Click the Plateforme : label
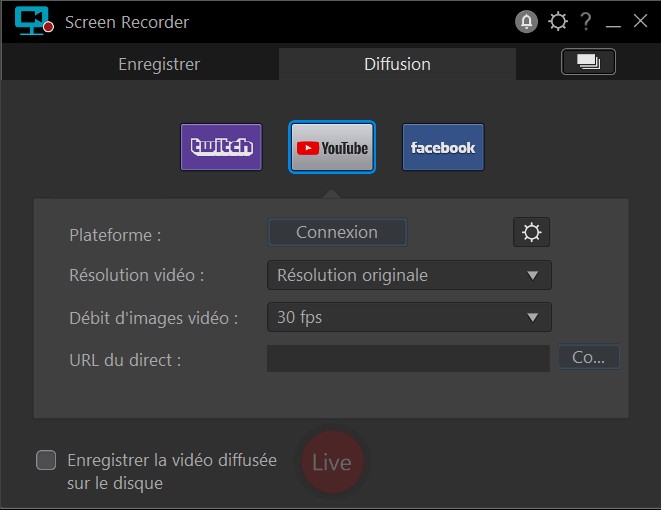This screenshot has width=661, height=510. pyautogui.click(x=115, y=235)
